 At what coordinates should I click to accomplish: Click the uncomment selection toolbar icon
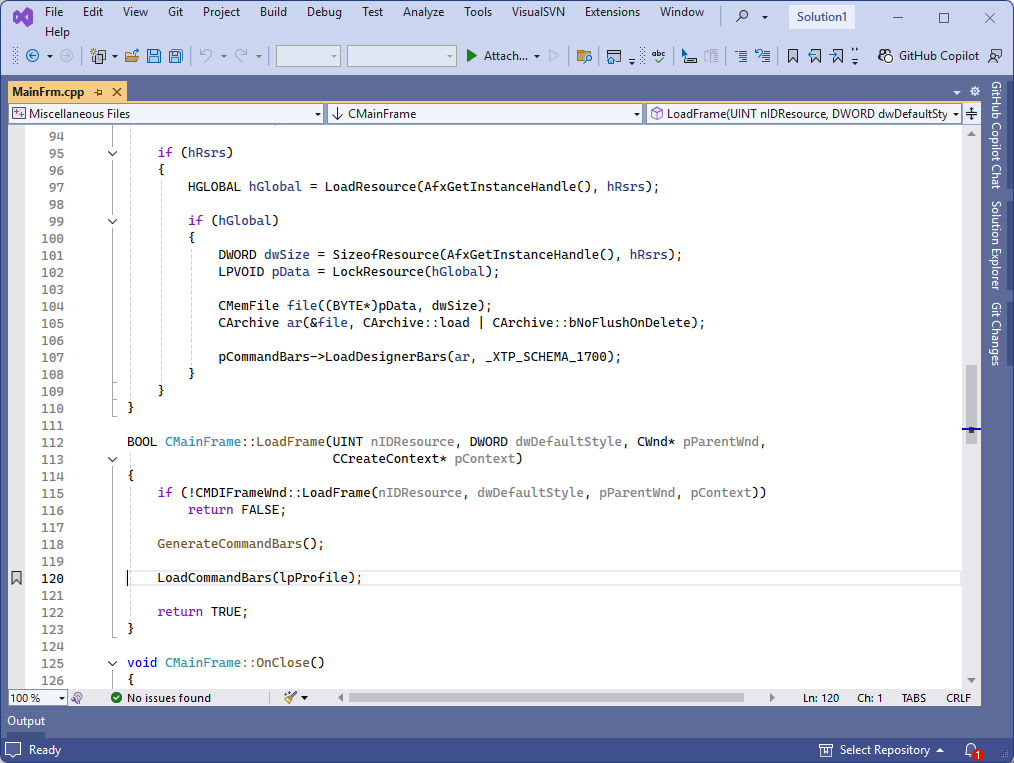pos(763,56)
